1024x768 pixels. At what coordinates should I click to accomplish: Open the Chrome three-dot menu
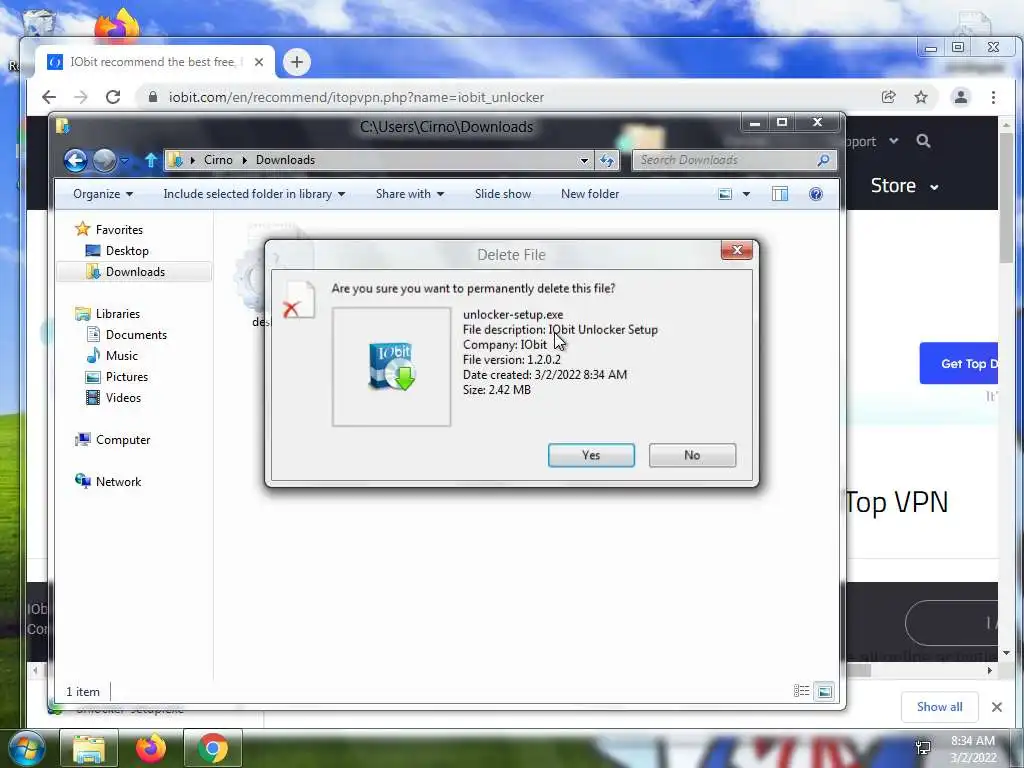coord(993,97)
